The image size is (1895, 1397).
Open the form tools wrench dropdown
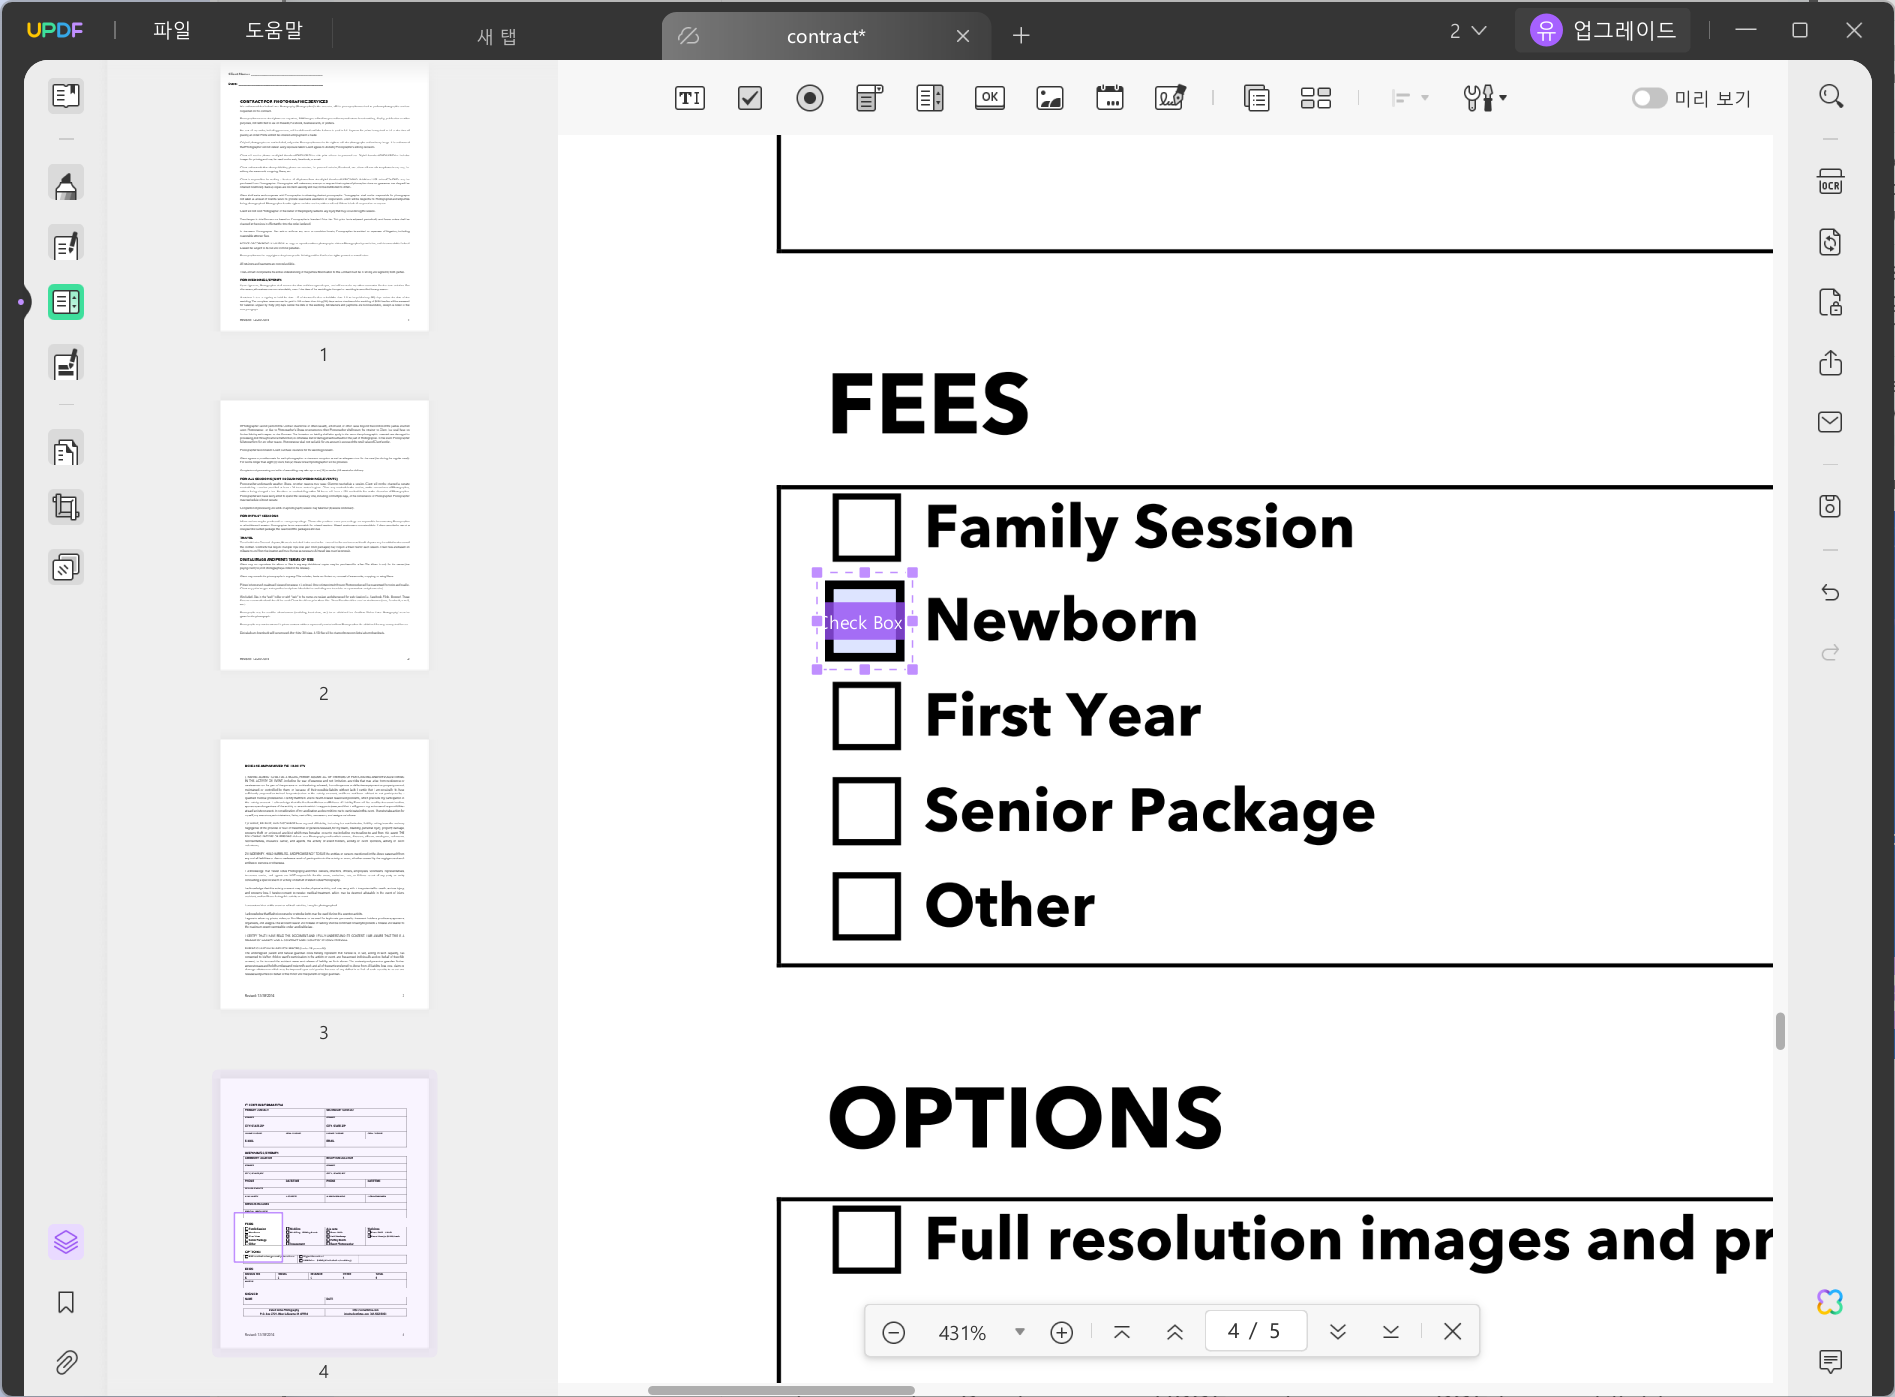(x=1485, y=98)
